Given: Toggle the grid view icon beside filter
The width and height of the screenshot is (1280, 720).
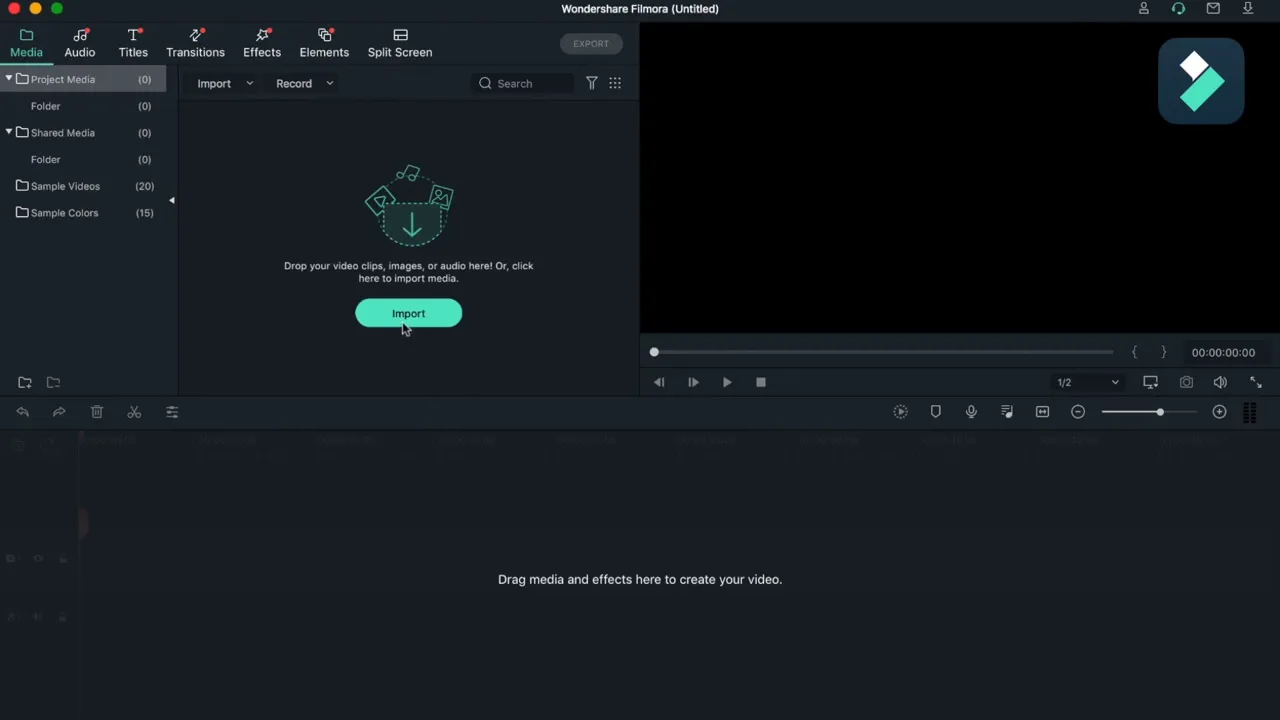Looking at the screenshot, I should click(x=615, y=83).
